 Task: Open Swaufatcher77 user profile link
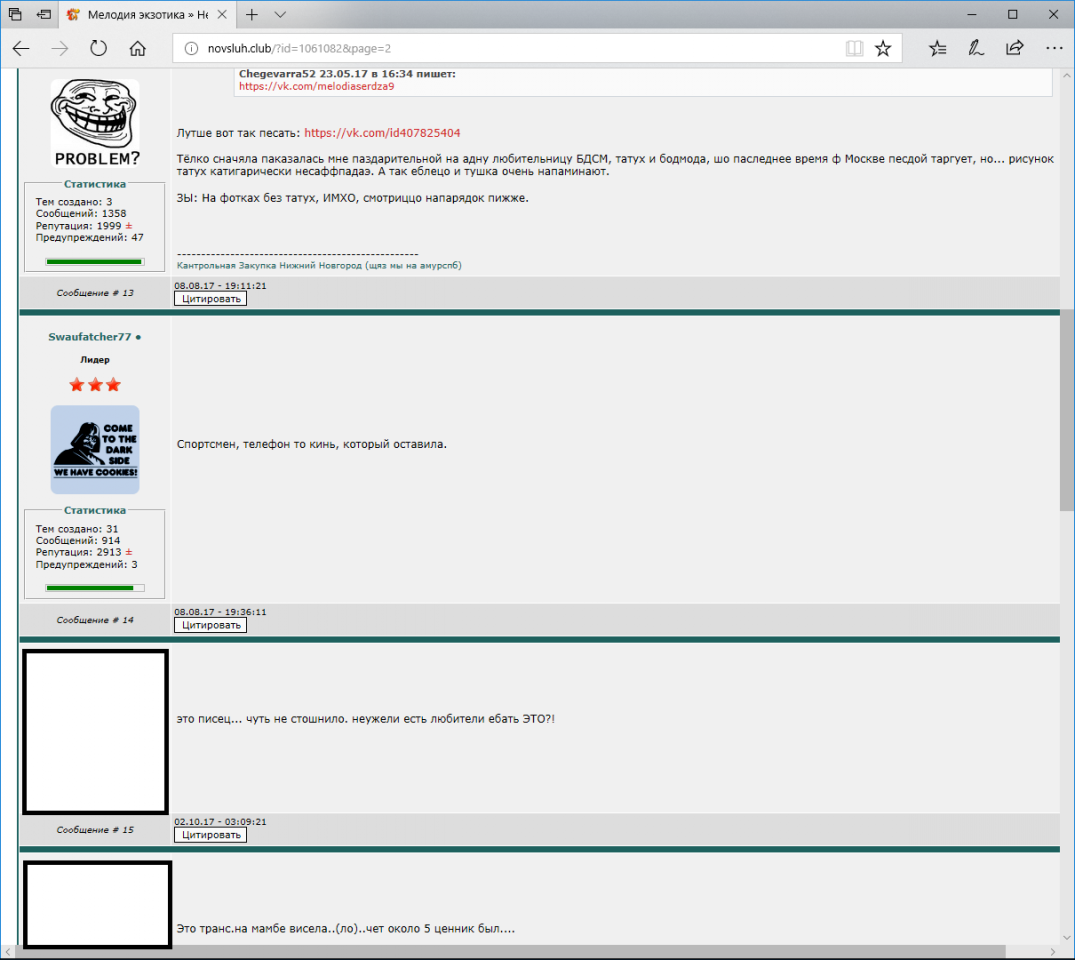pyautogui.click(x=90, y=337)
